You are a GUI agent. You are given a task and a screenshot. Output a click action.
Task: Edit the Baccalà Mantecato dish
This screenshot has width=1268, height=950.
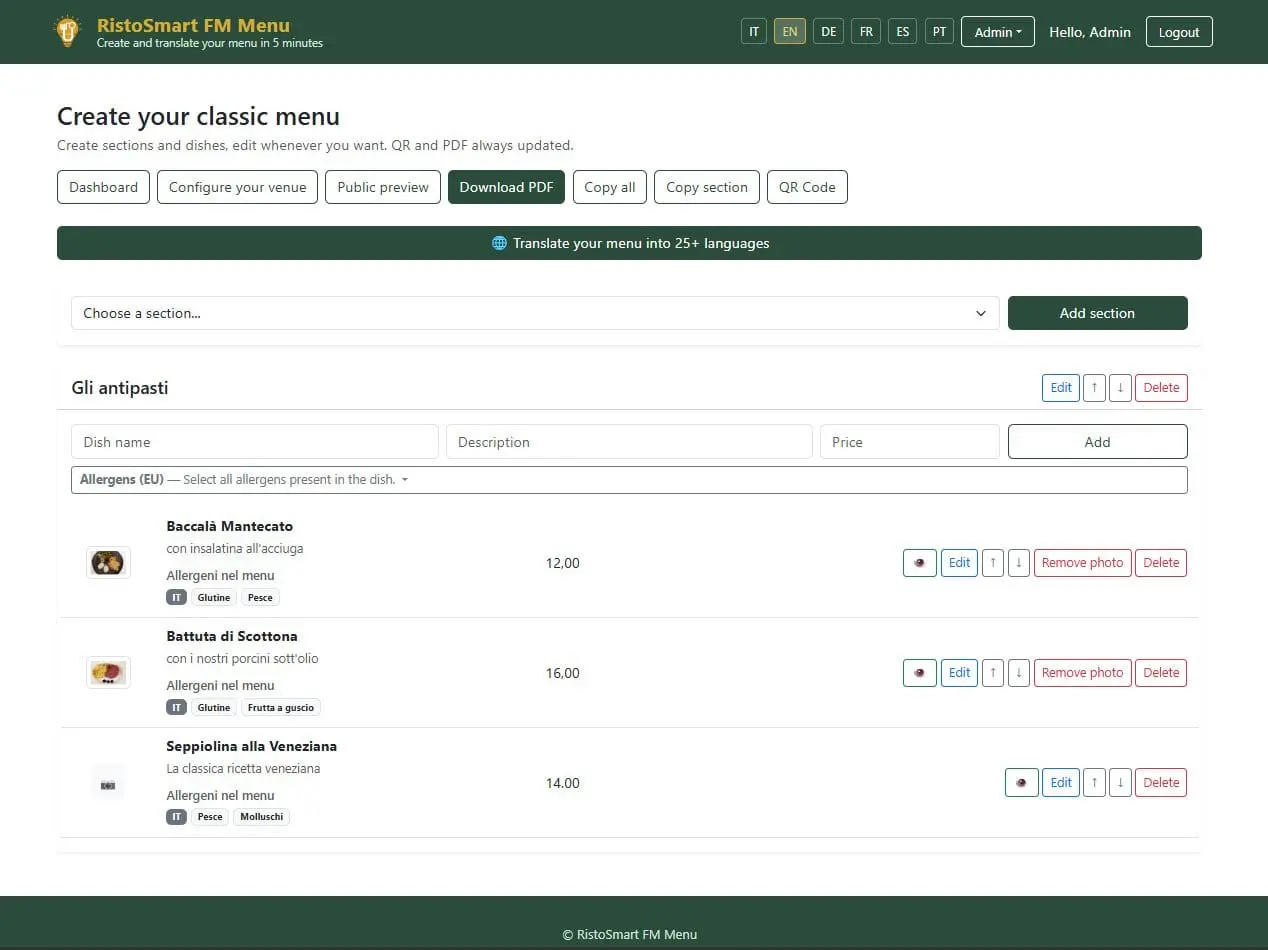[x=959, y=563]
